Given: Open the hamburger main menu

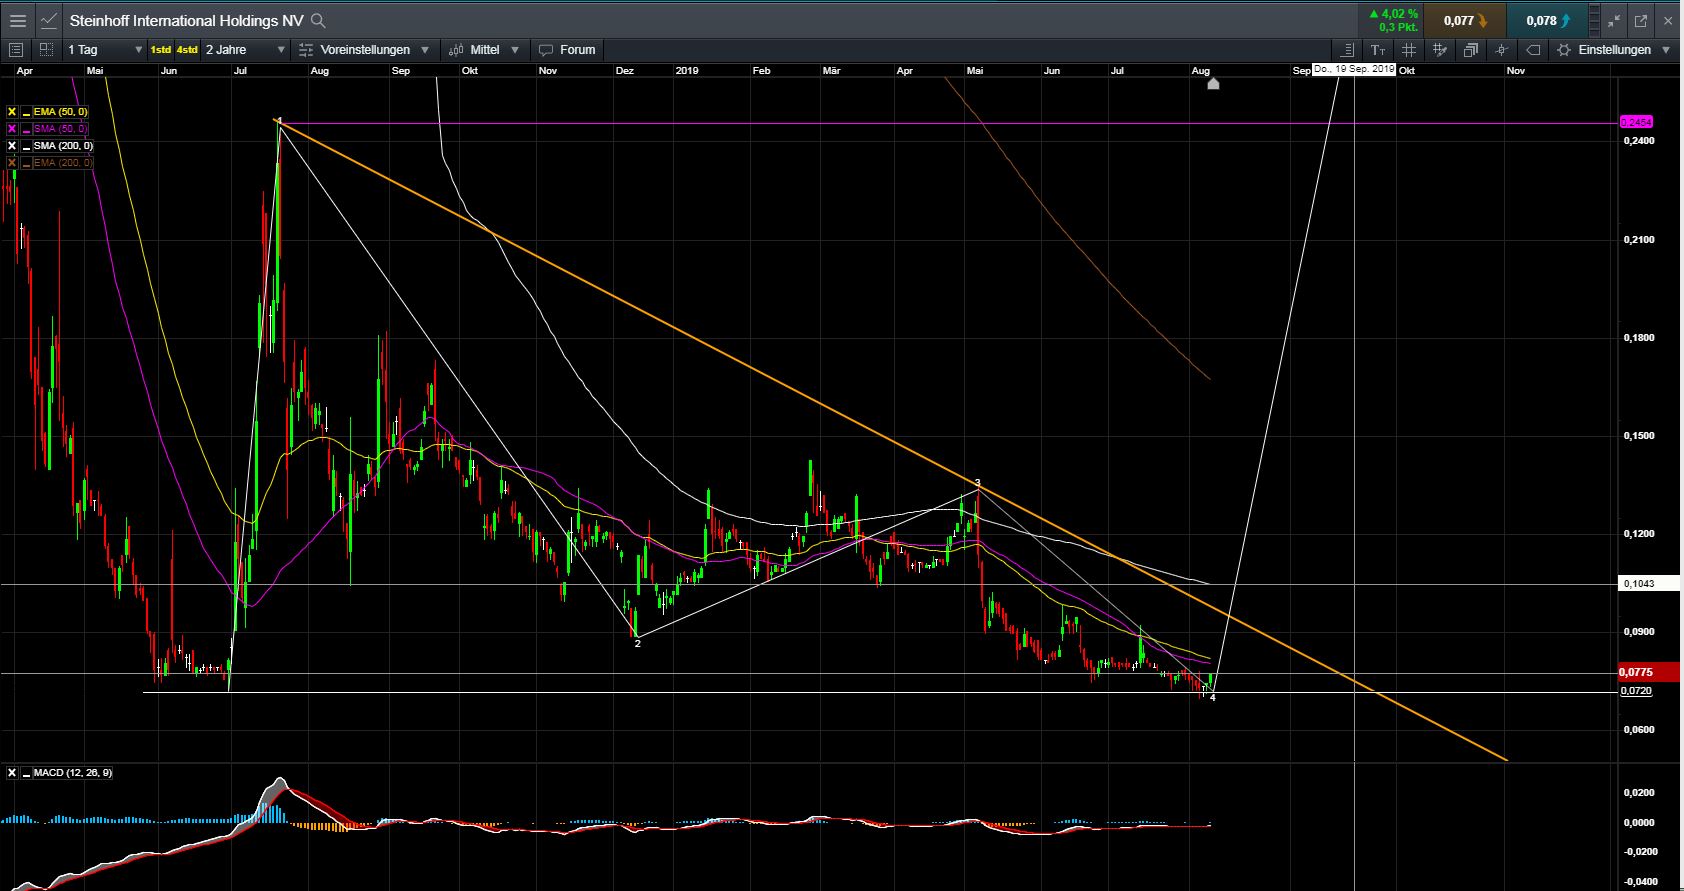Looking at the screenshot, I should (x=18, y=20).
